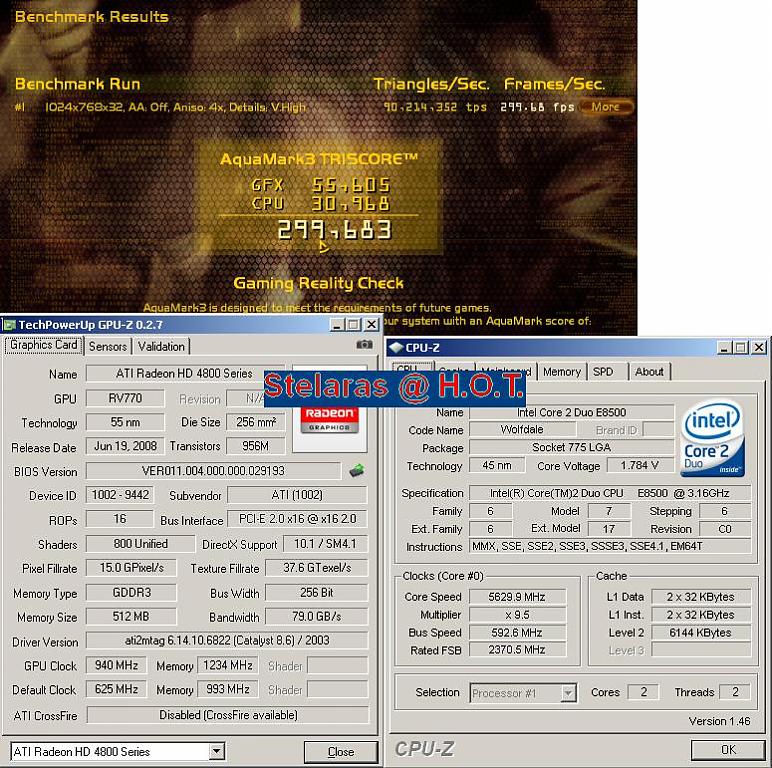The width and height of the screenshot is (772, 768).
Task: Click the 299,683 AquaMark3 total score
Action: point(335,230)
